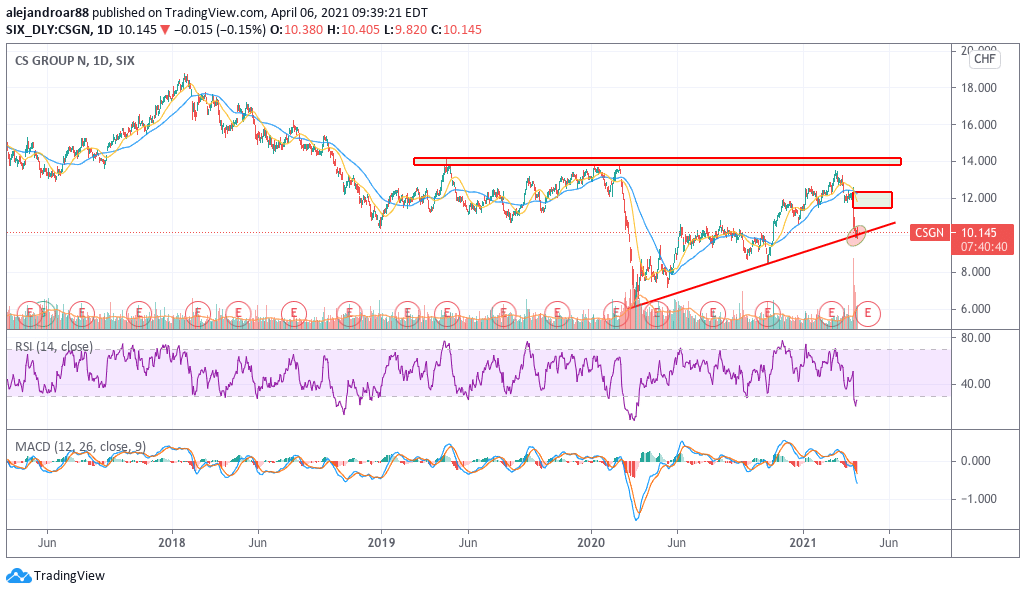The image size is (1026, 594).
Task: Select the small green-filled box near 12.000
Action: click(872, 200)
